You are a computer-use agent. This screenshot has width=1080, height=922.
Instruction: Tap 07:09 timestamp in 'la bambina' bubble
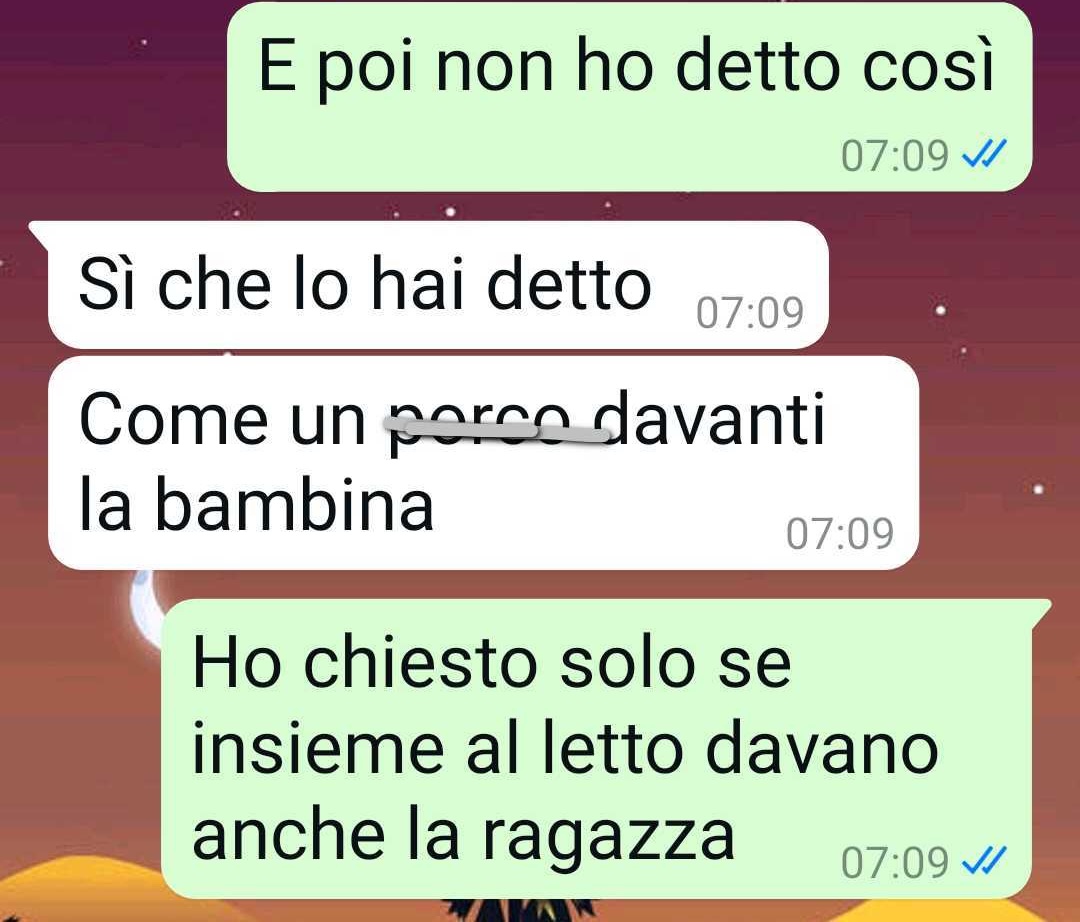point(840,534)
